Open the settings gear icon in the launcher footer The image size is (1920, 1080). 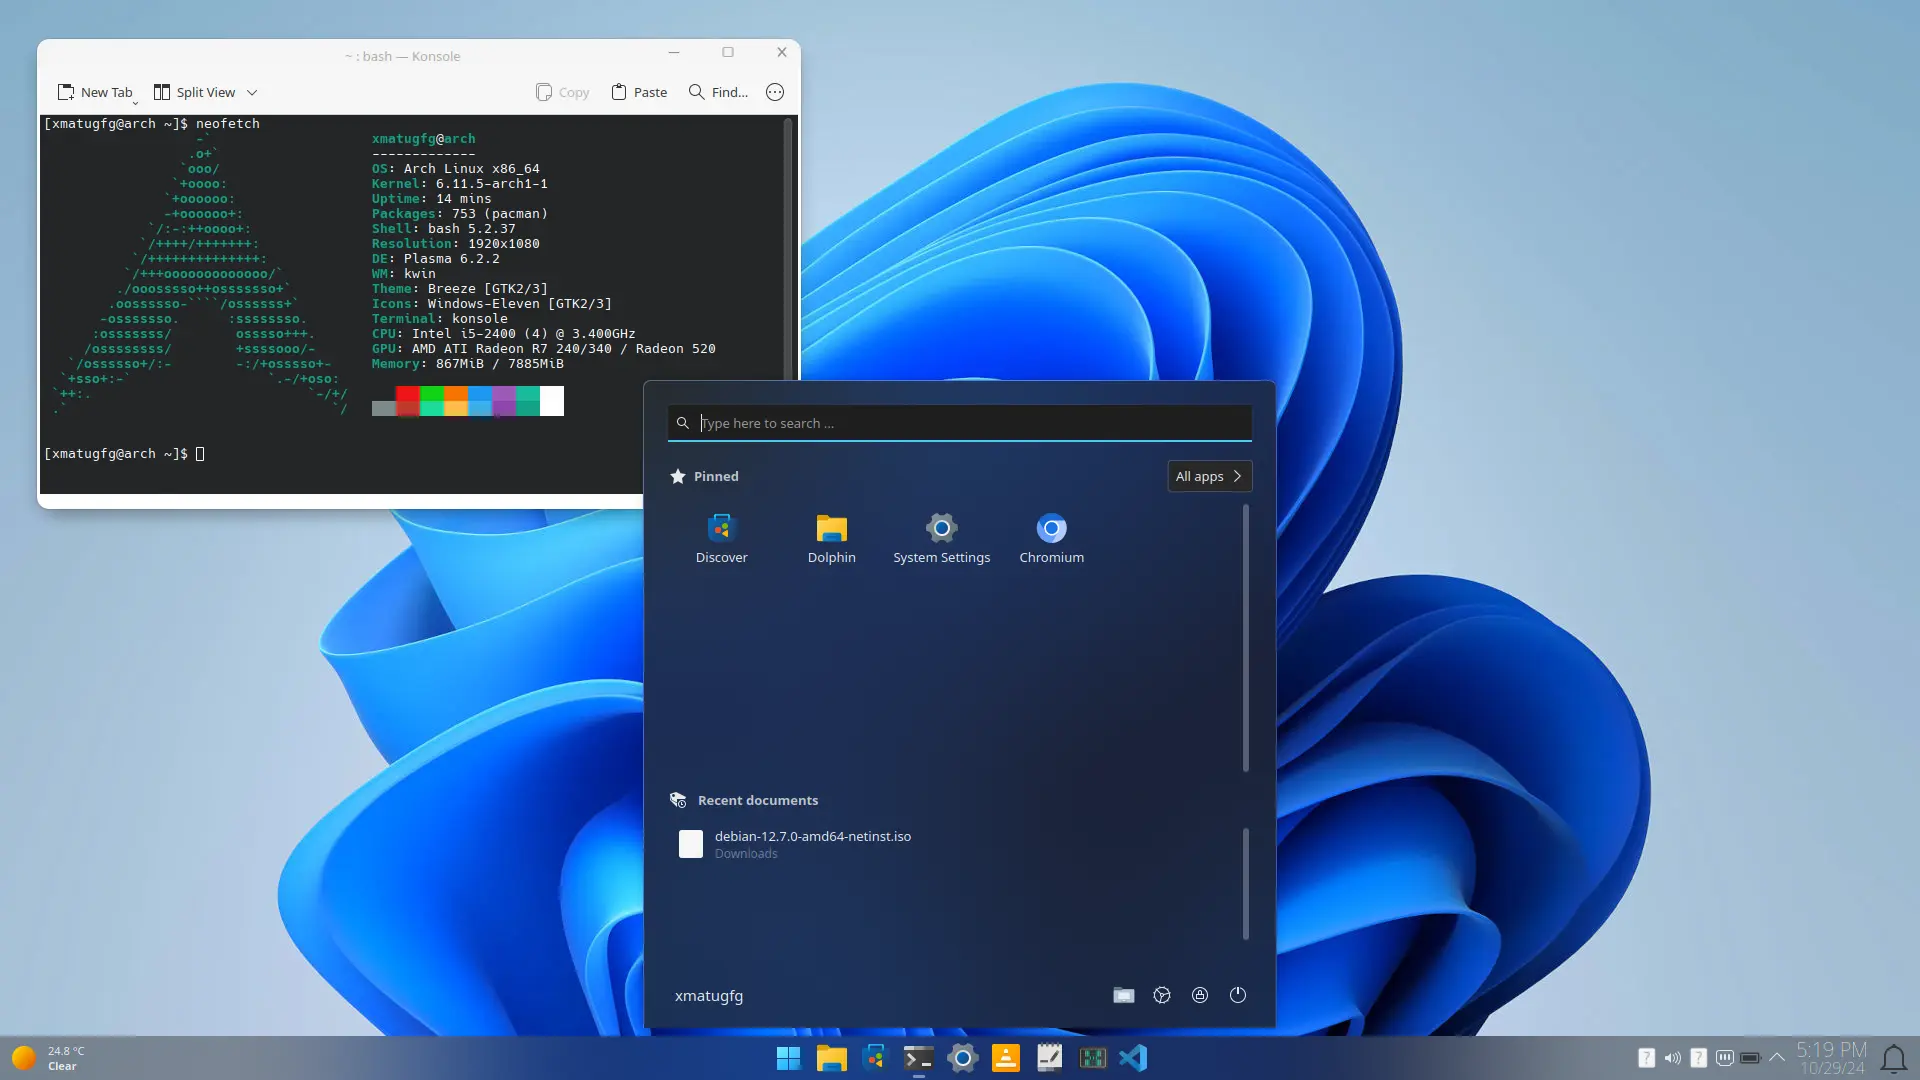point(1162,995)
